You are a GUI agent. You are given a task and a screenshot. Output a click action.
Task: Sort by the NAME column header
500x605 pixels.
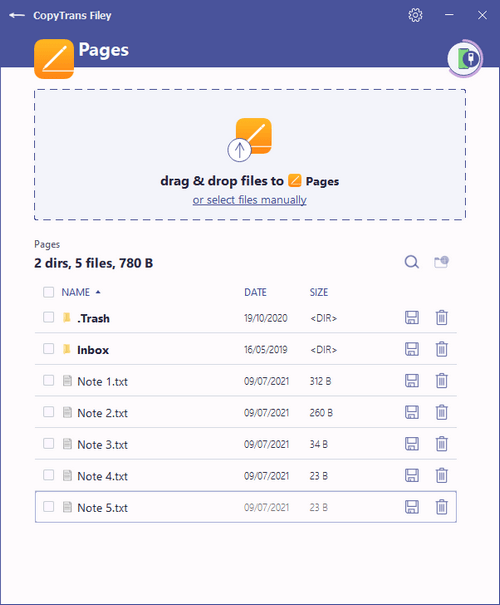click(76, 292)
